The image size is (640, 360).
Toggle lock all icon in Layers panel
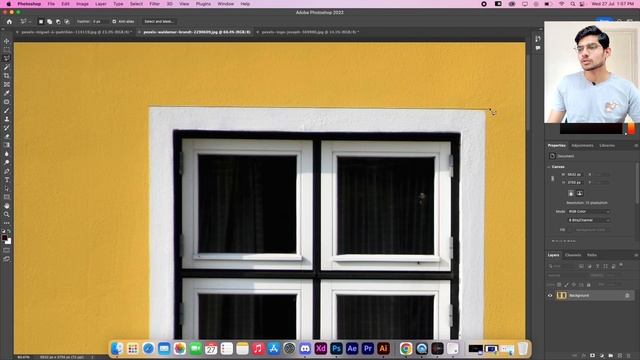click(x=589, y=284)
